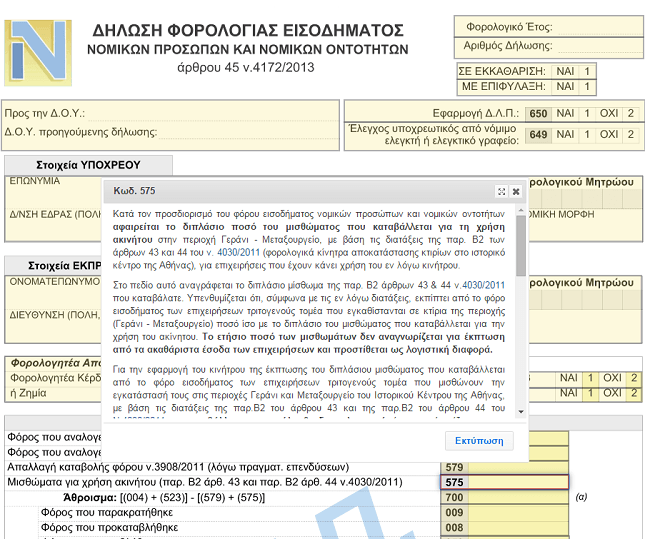Click code 008 label
The height and width of the screenshot is (539, 645).
coord(454,527)
